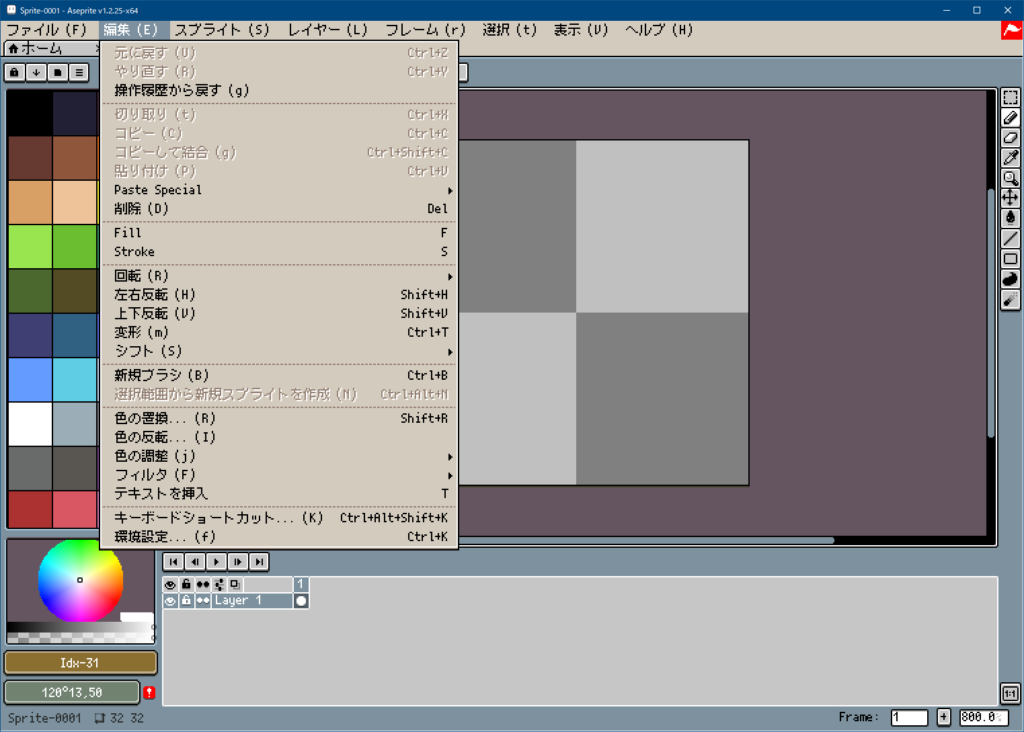Select the Zoom magnifier tool

click(x=1010, y=178)
